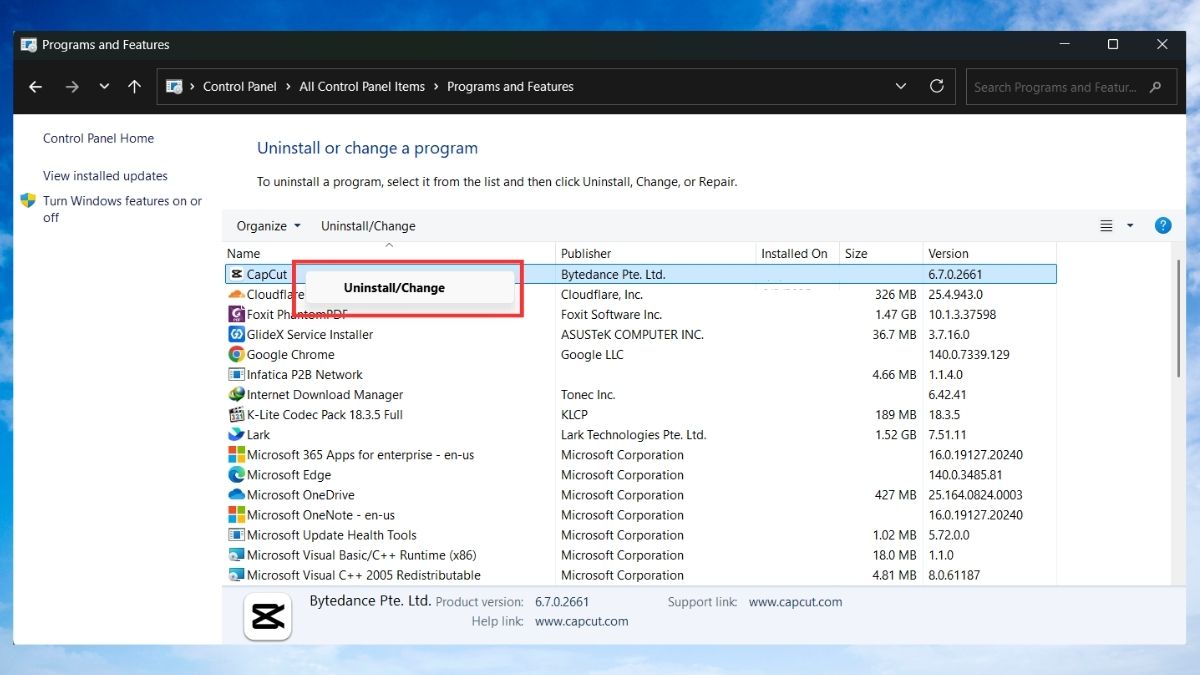Select the Microsoft Edge program icon
The image size is (1200, 675).
click(236, 475)
